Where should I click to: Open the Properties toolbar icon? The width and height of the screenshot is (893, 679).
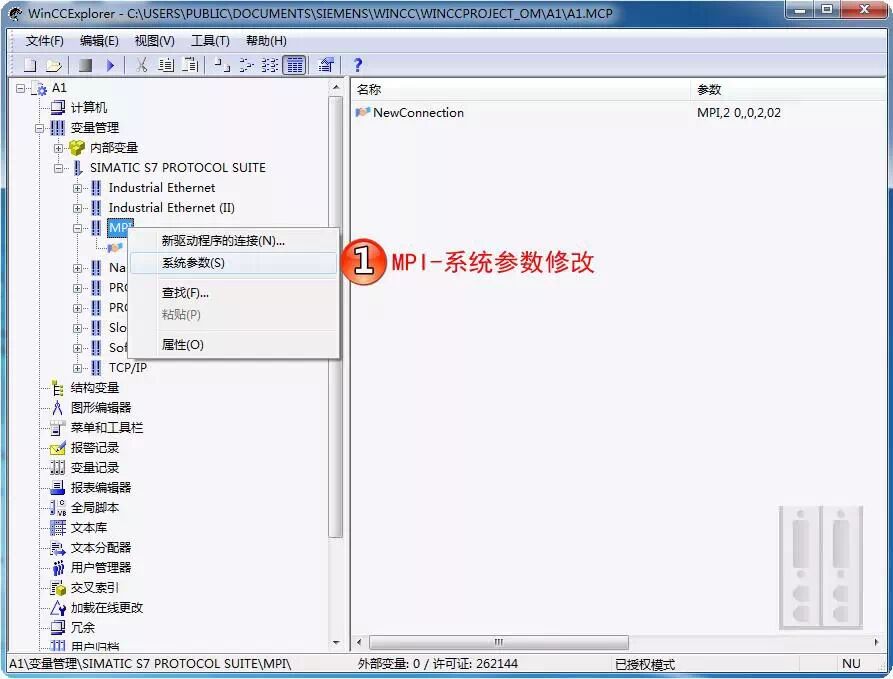tap(326, 65)
